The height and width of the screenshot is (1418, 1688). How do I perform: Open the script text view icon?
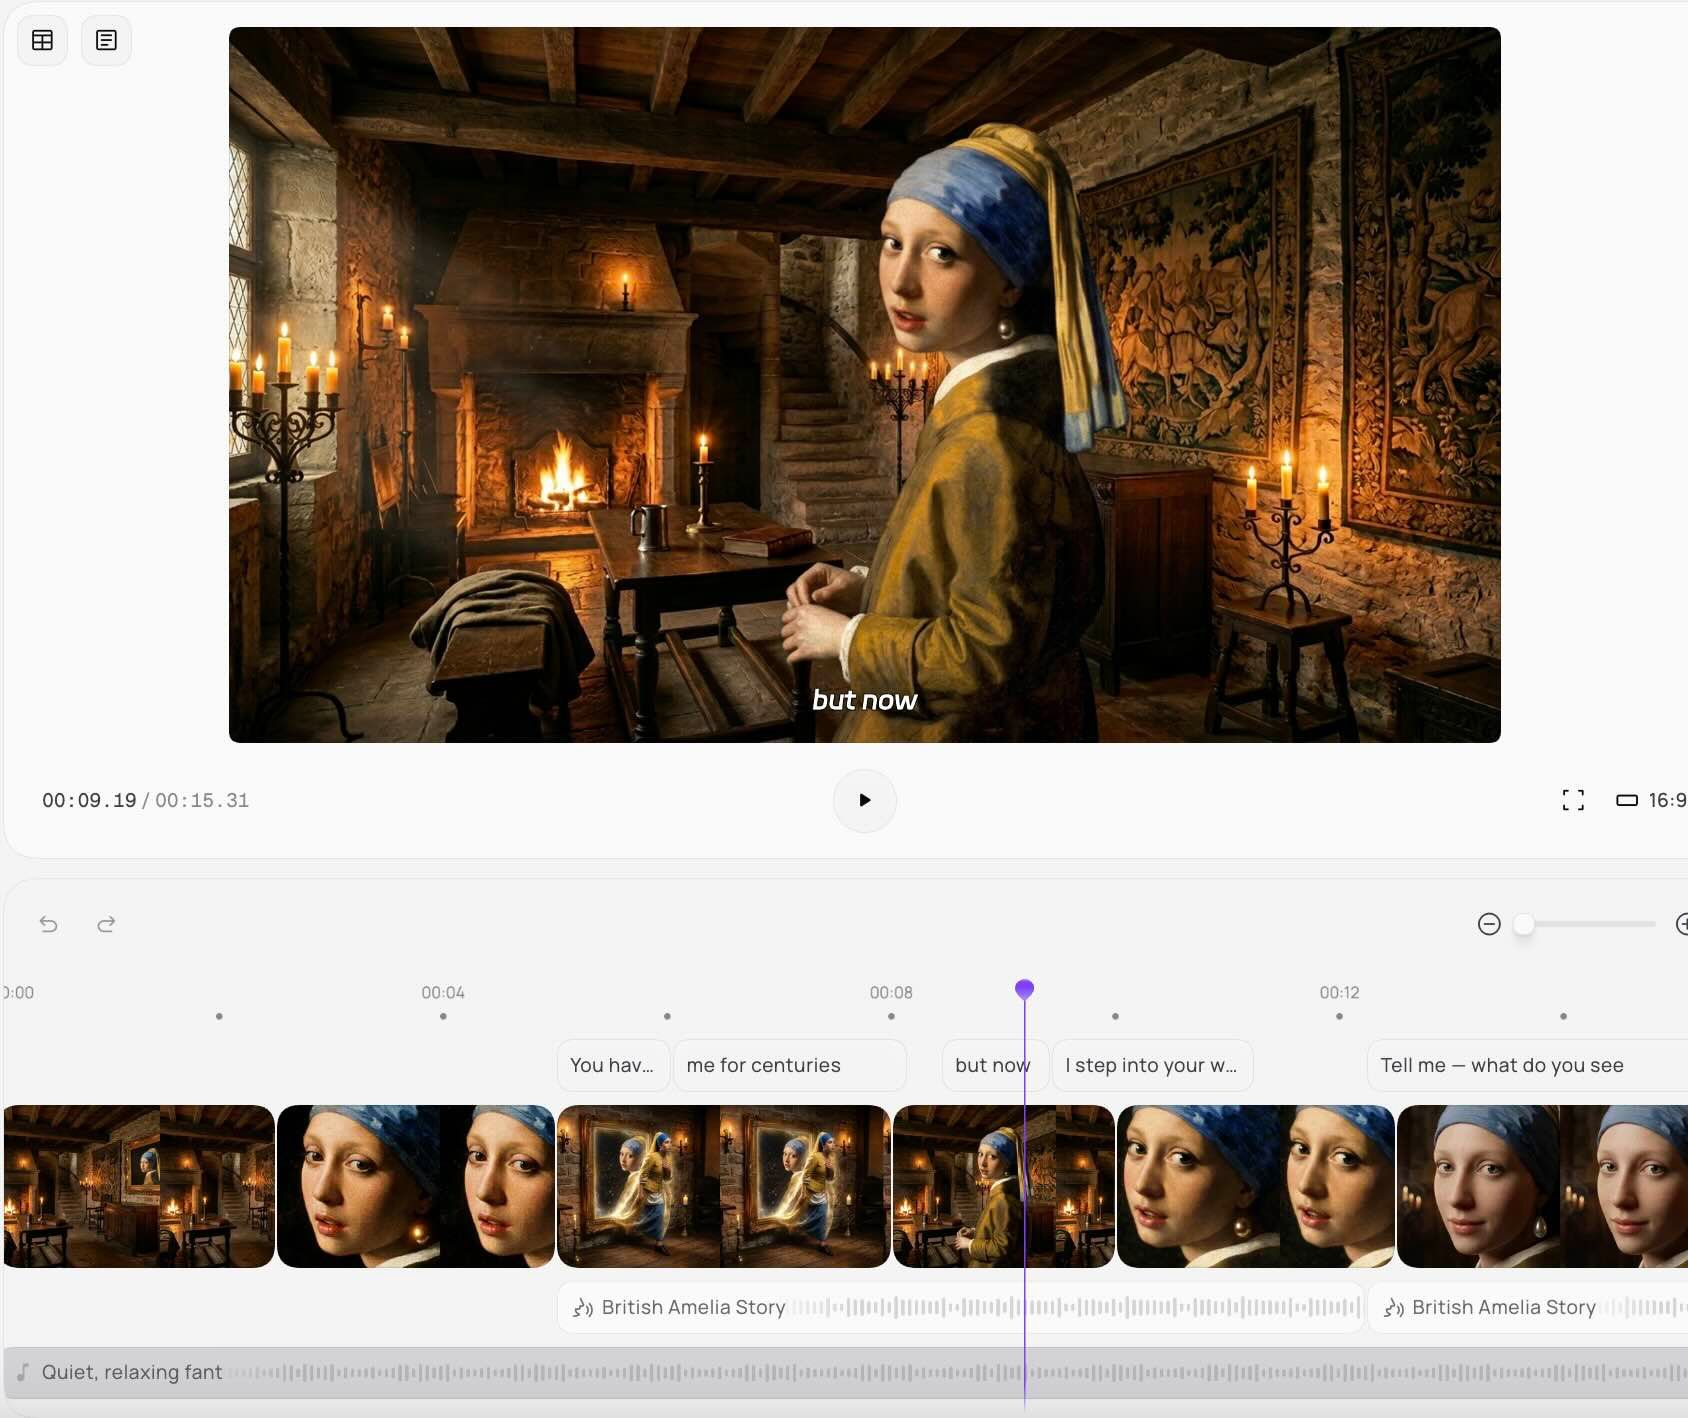pos(106,41)
